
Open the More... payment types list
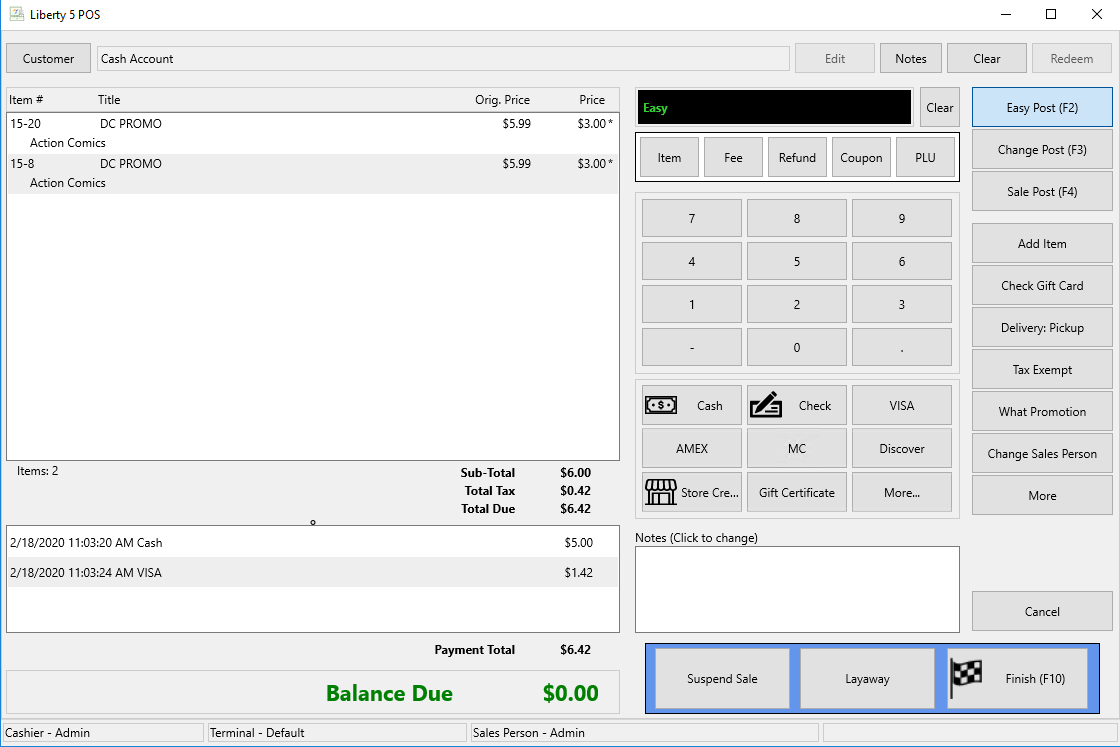coord(901,492)
